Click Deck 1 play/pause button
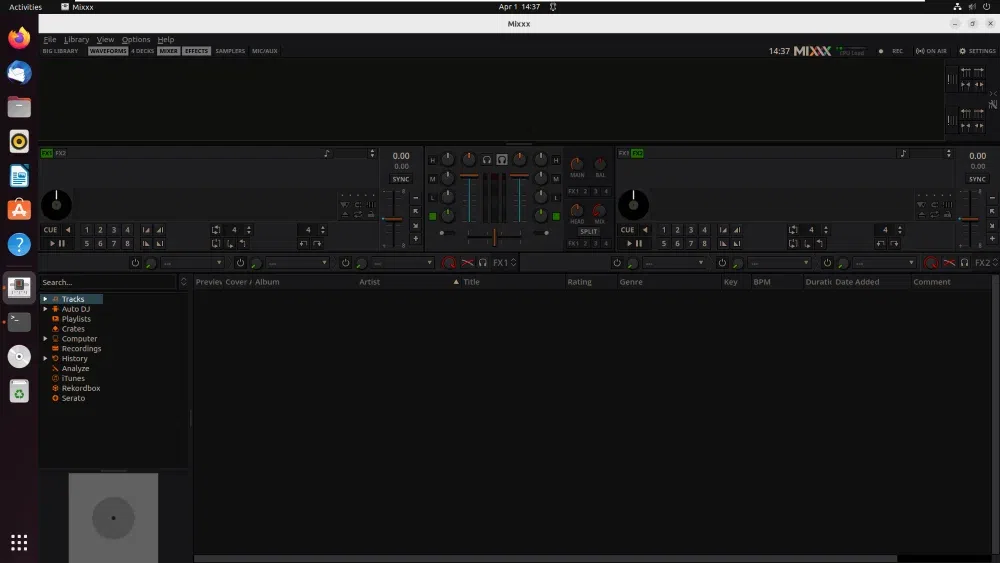This screenshot has height=563, width=1000. [x=57, y=244]
